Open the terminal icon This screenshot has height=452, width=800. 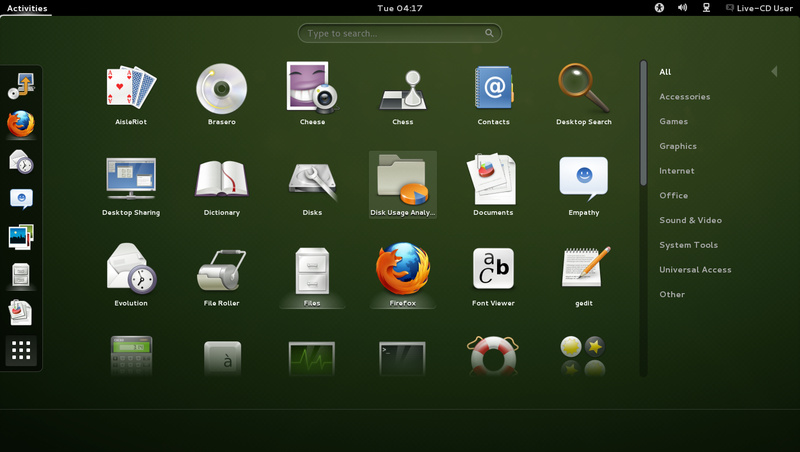pos(402,359)
